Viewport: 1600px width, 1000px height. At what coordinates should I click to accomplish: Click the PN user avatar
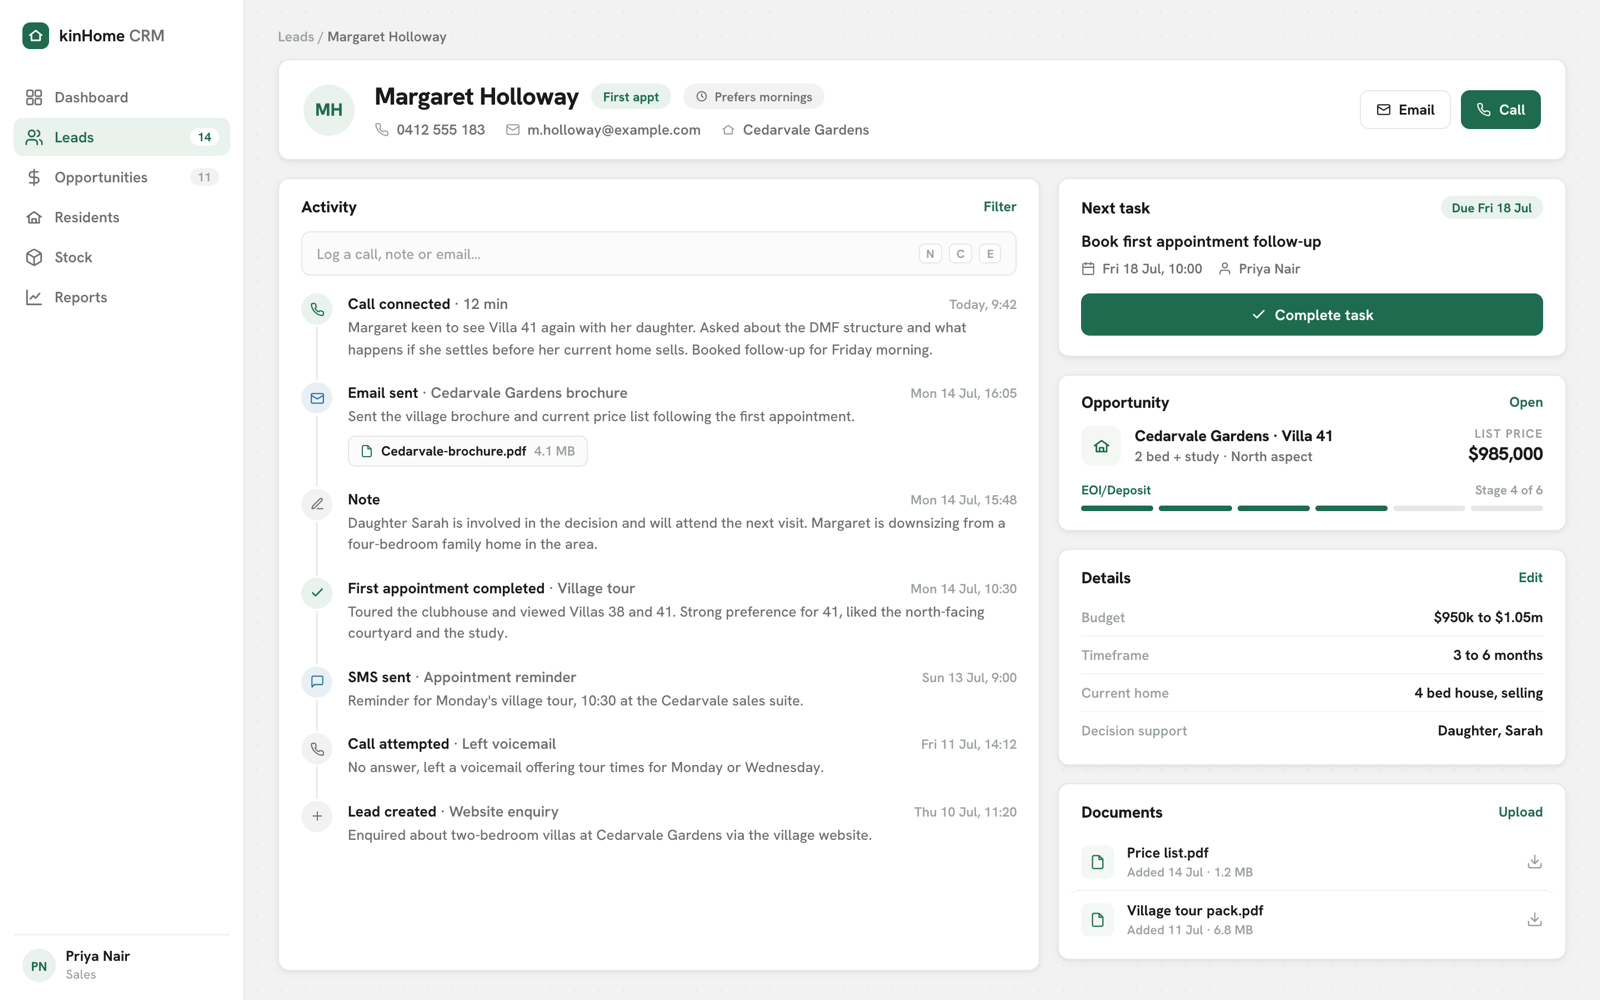click(x=38, y=966)
